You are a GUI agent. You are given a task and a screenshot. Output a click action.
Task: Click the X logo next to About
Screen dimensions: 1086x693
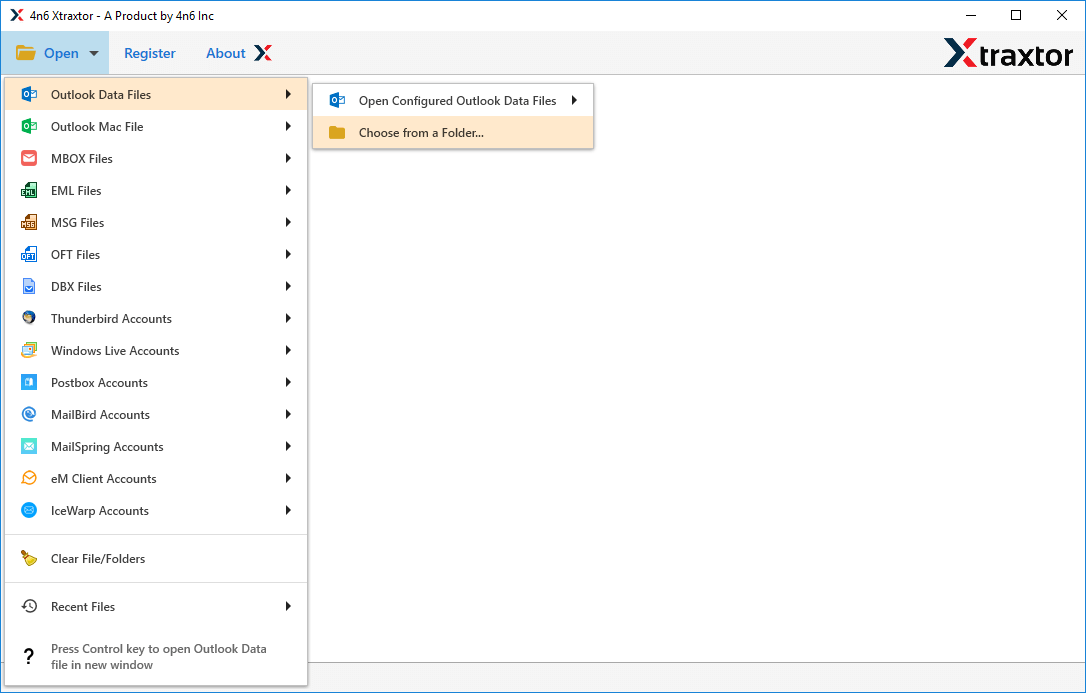coord(262,53)
